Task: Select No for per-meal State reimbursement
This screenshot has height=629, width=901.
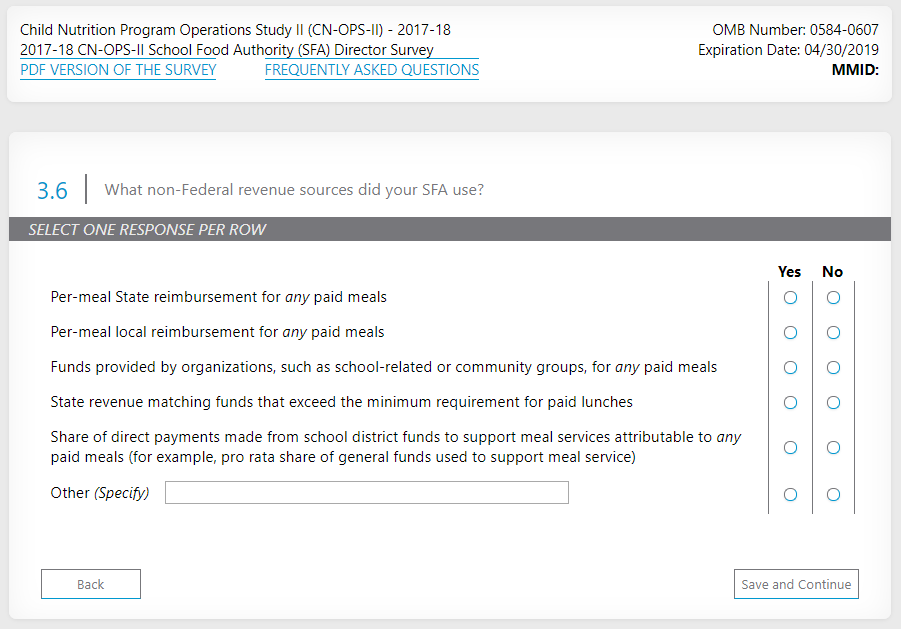Action: pyautogui.click(x=833, y=298)
